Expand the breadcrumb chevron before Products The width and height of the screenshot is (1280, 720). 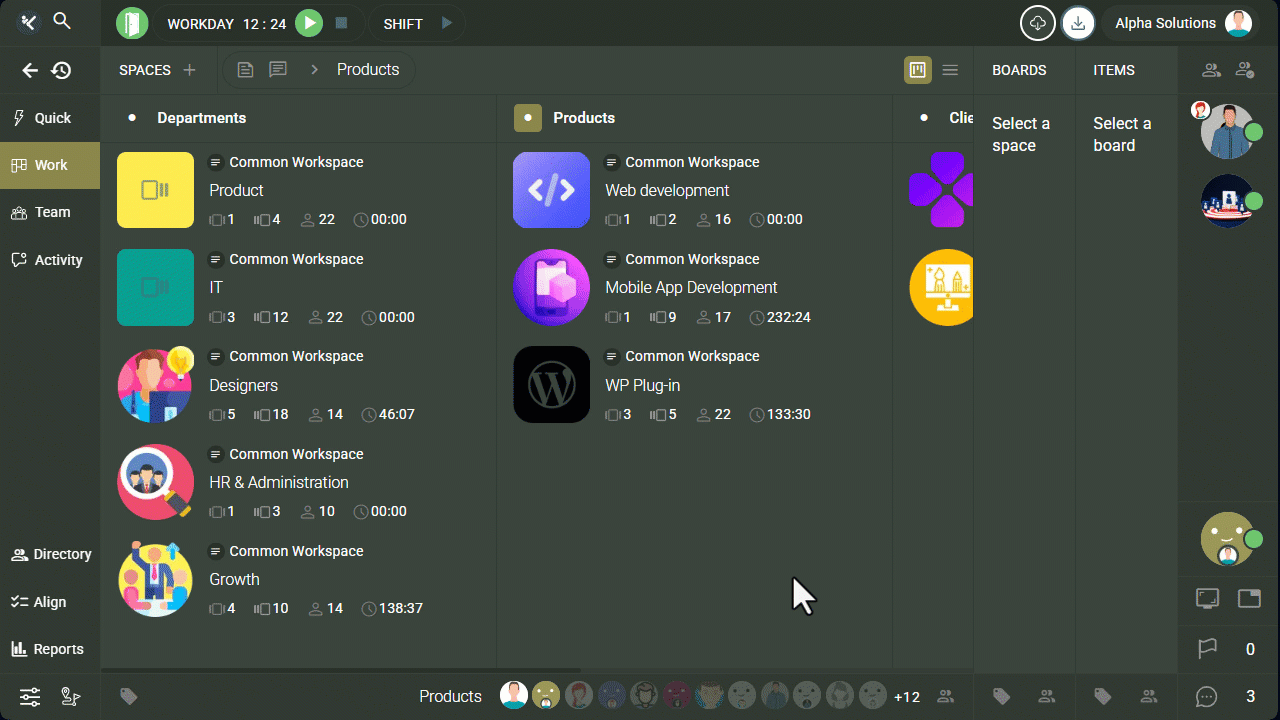point(314,70)
